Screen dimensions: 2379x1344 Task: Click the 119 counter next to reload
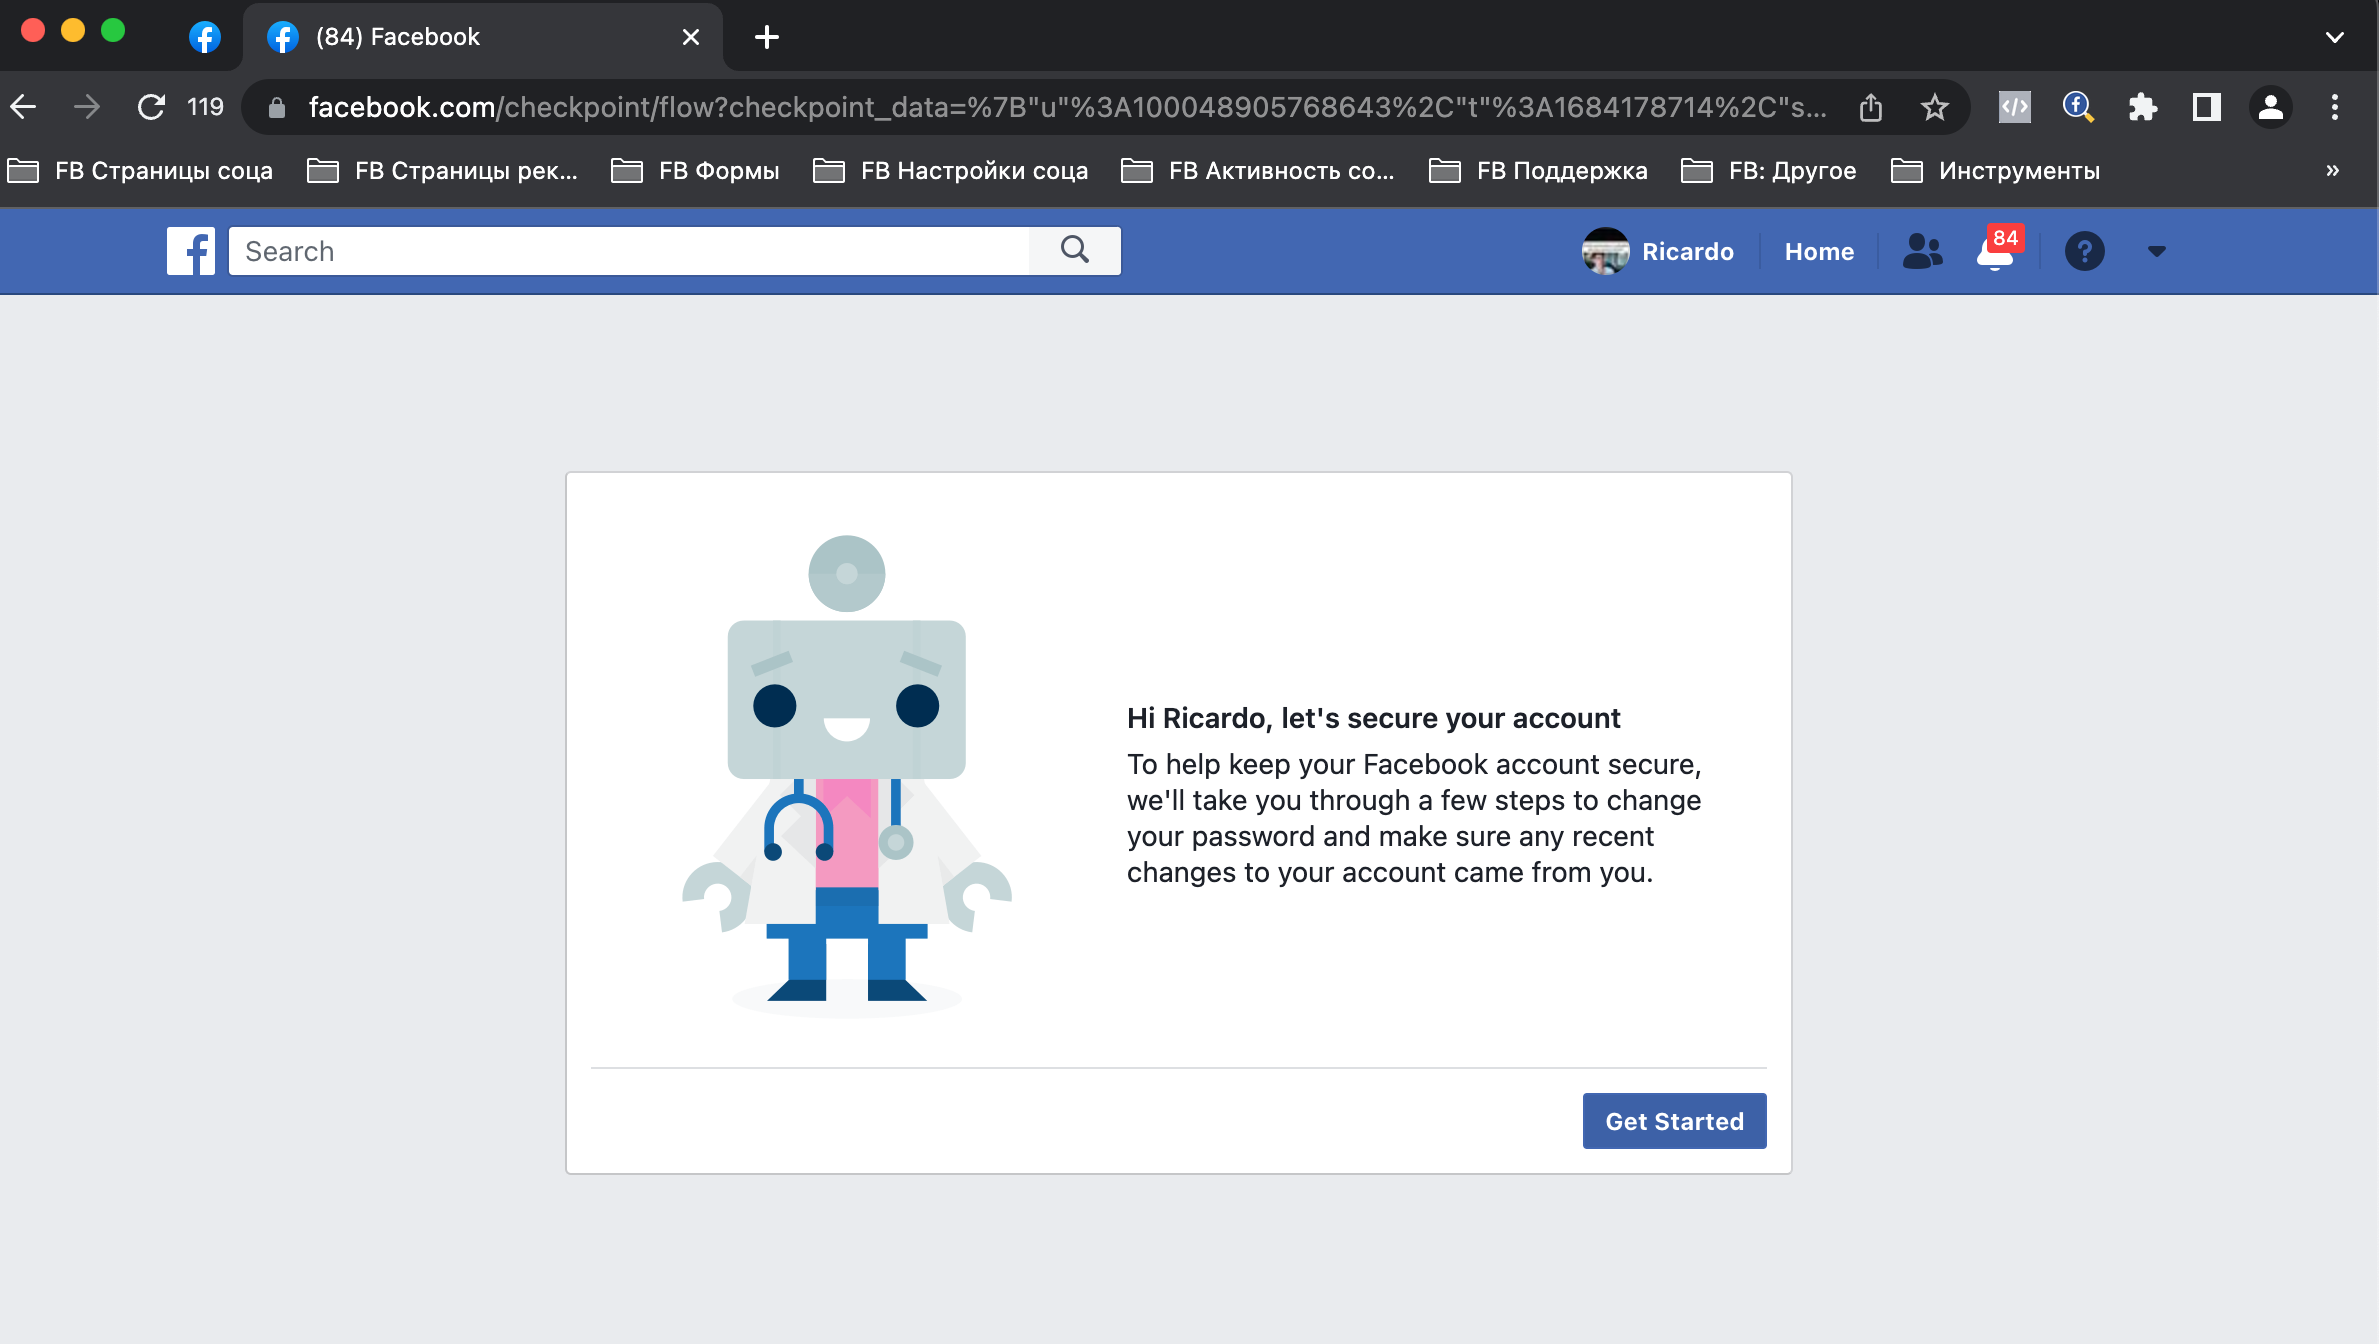[205, 107]
